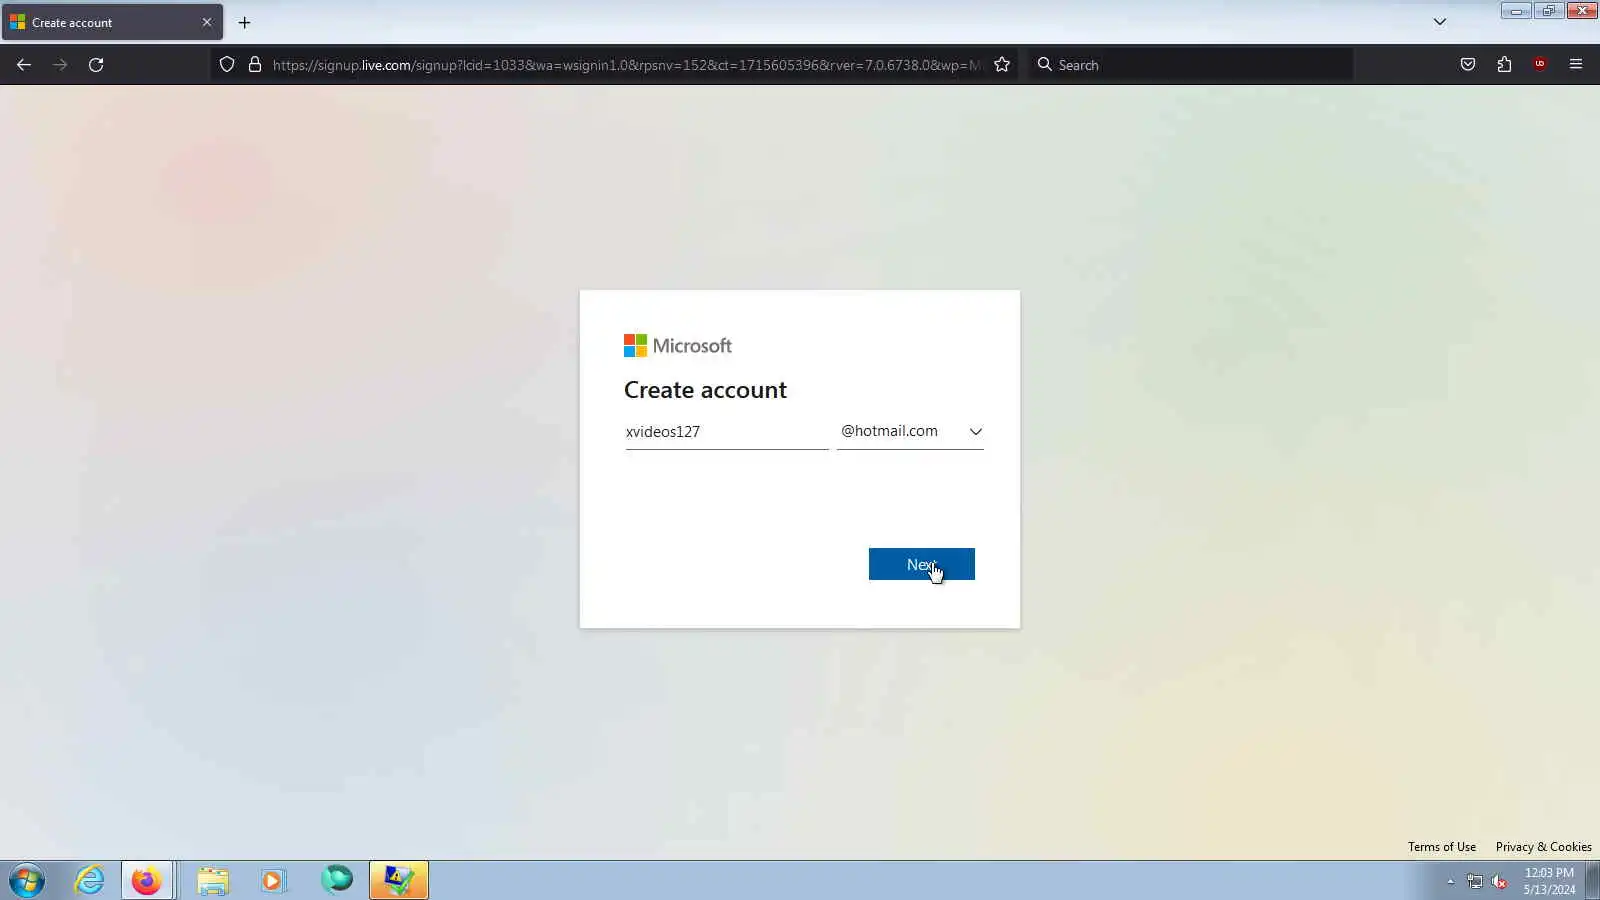Click the Firefox taskbar icon
Screen dimensions: 1600x900
pos(147,881)
